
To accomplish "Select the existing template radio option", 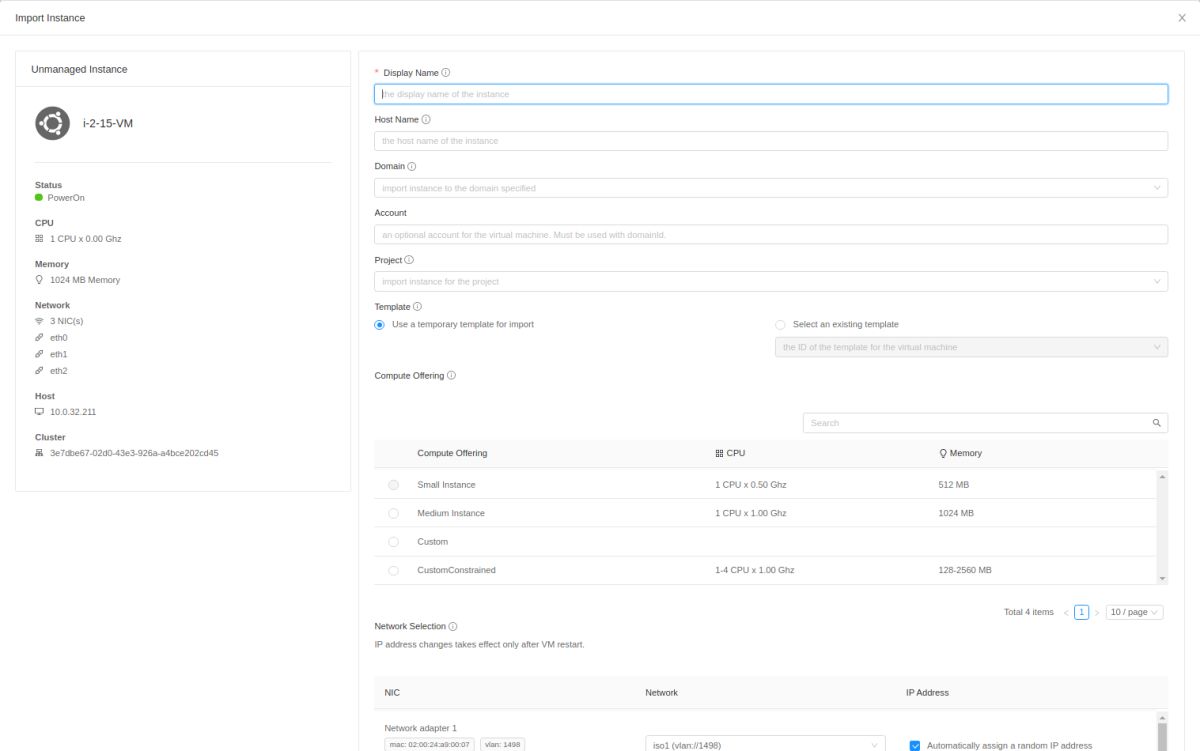I will (780, 325).
